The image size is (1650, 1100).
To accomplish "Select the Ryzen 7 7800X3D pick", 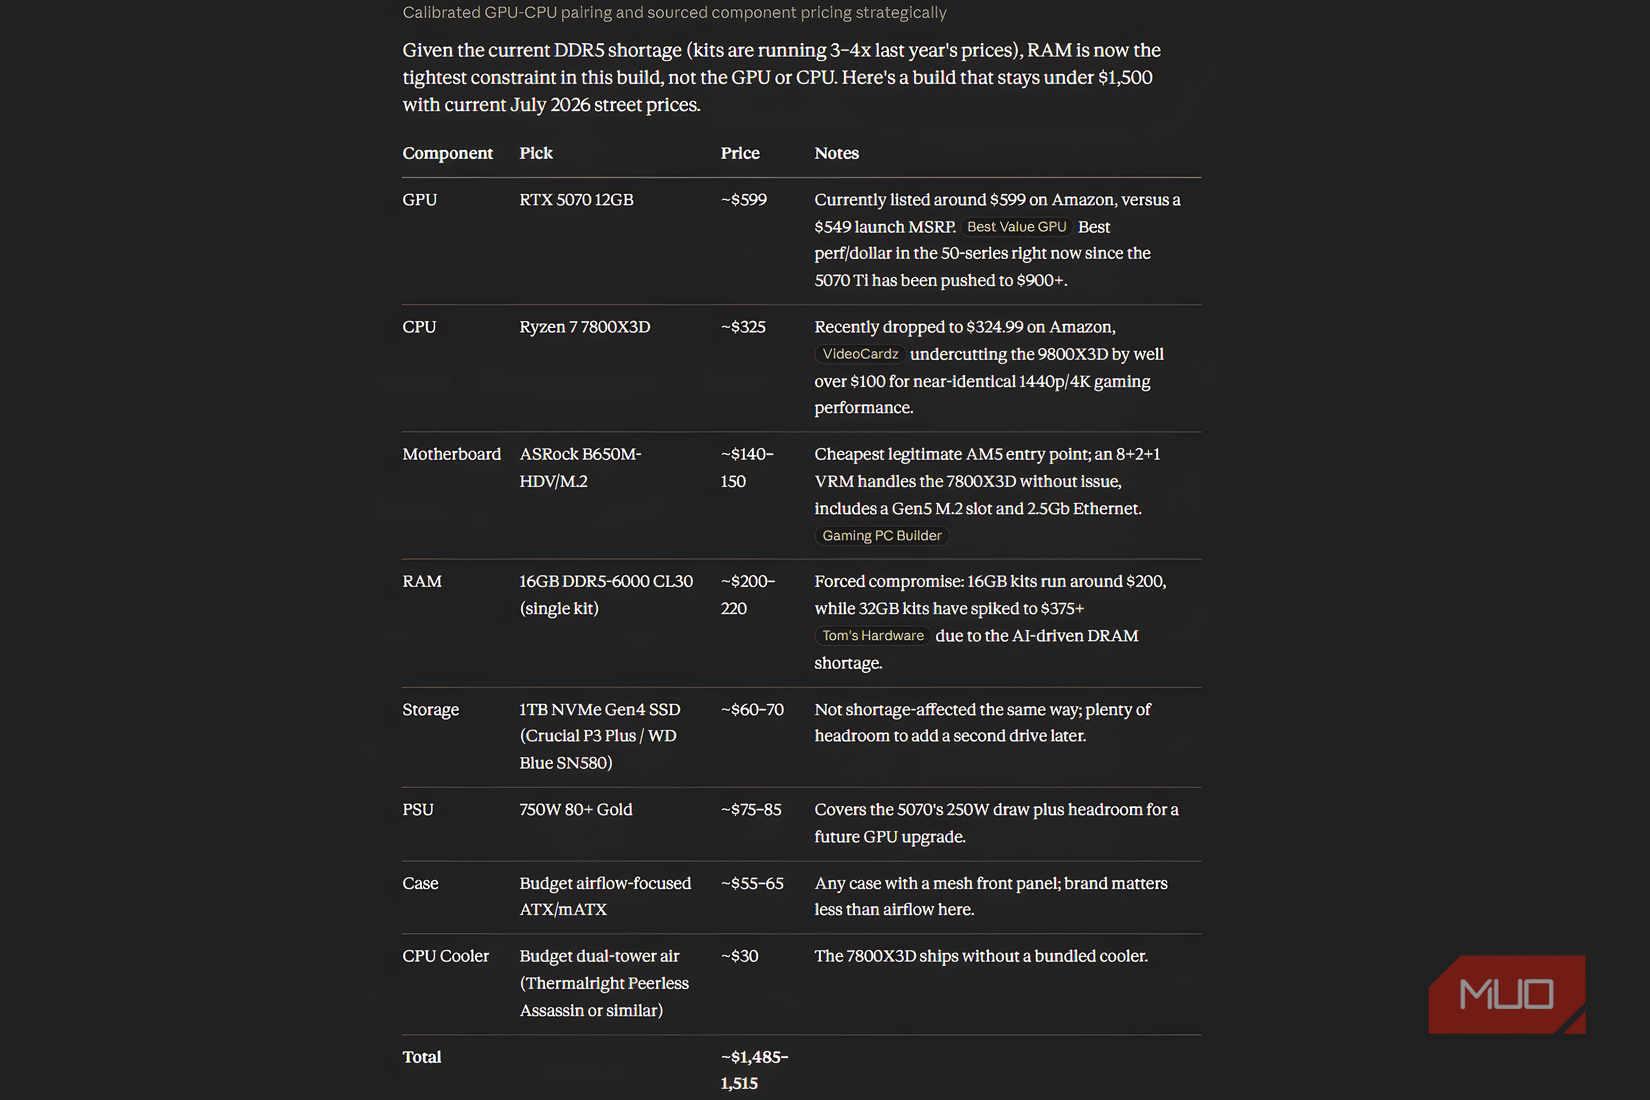I will [584, 327].
